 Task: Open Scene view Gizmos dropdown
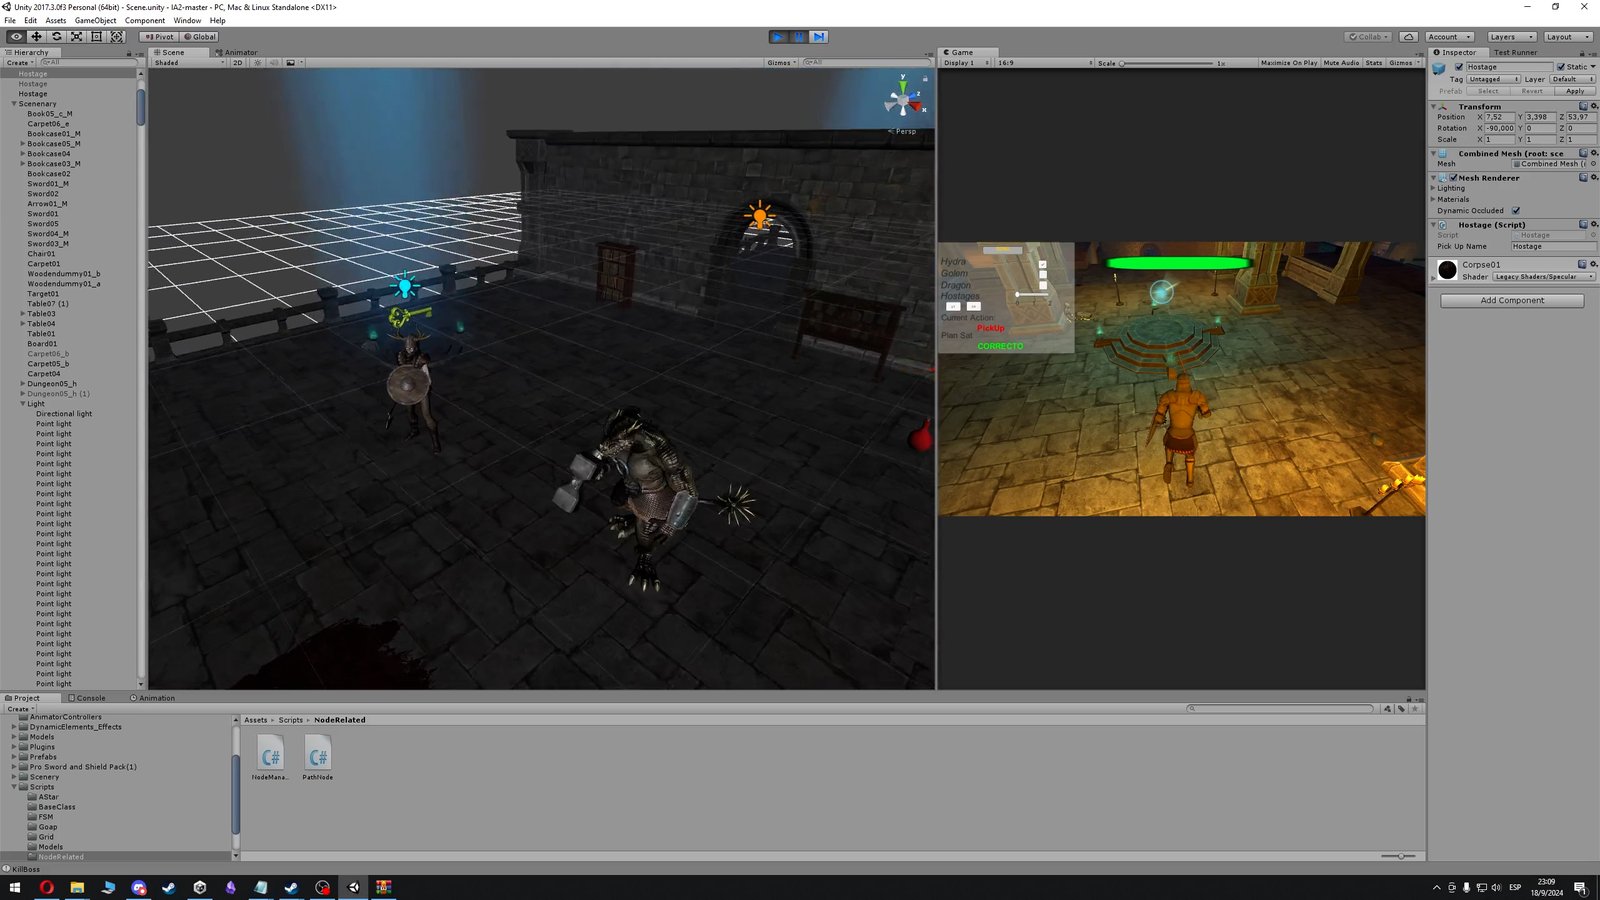pos(782,63)
